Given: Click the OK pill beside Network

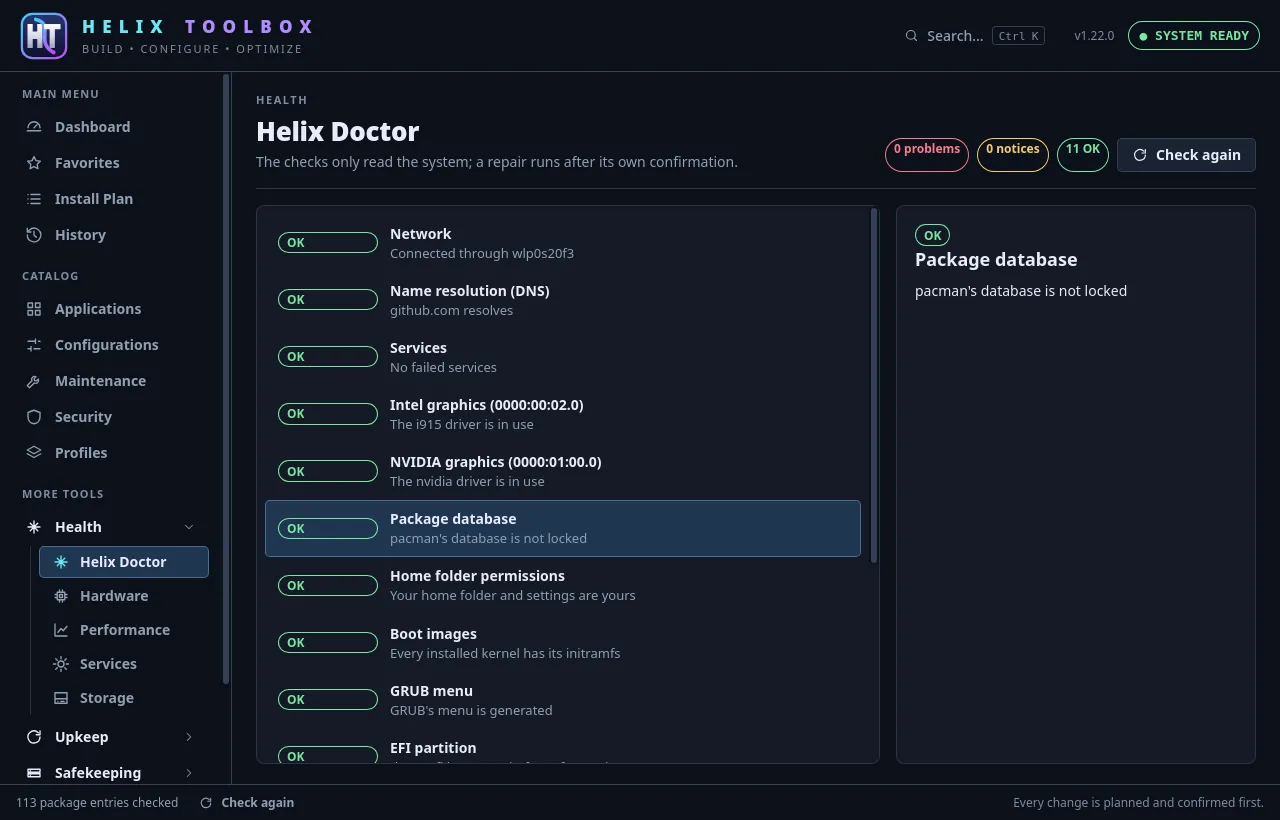Looking at the screenshot, I should point(328,243).
